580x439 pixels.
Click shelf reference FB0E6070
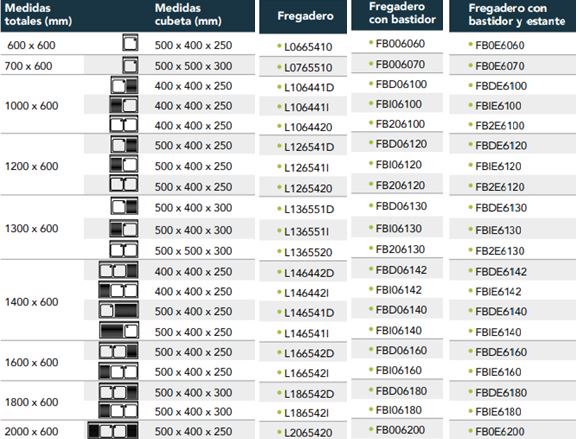click(x=500, y=66)
